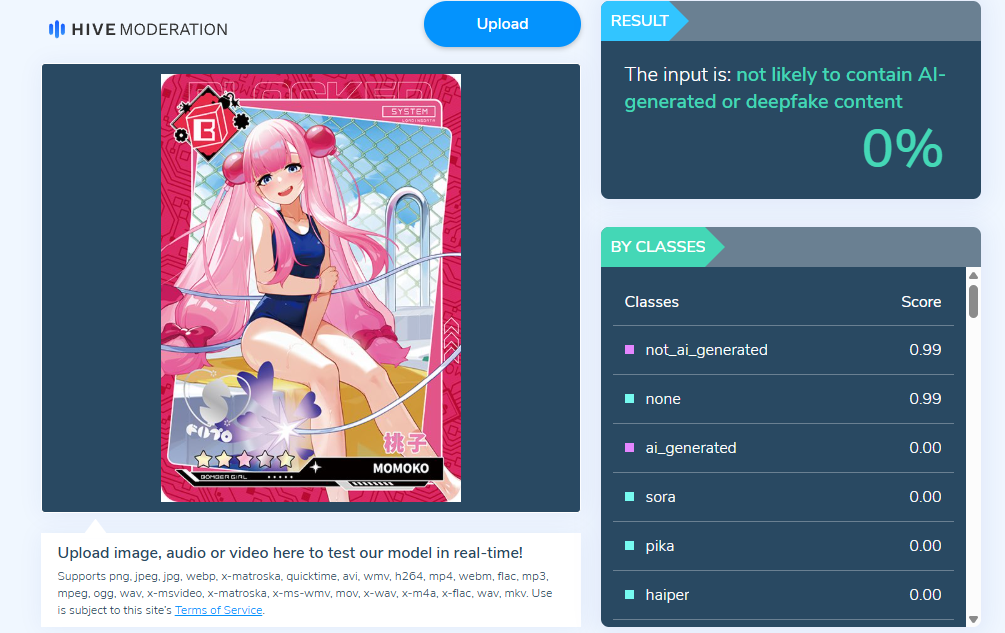Select the not_ai_generated class row
The width and height of the screenshot is (1005, 633).
point(783,350)
